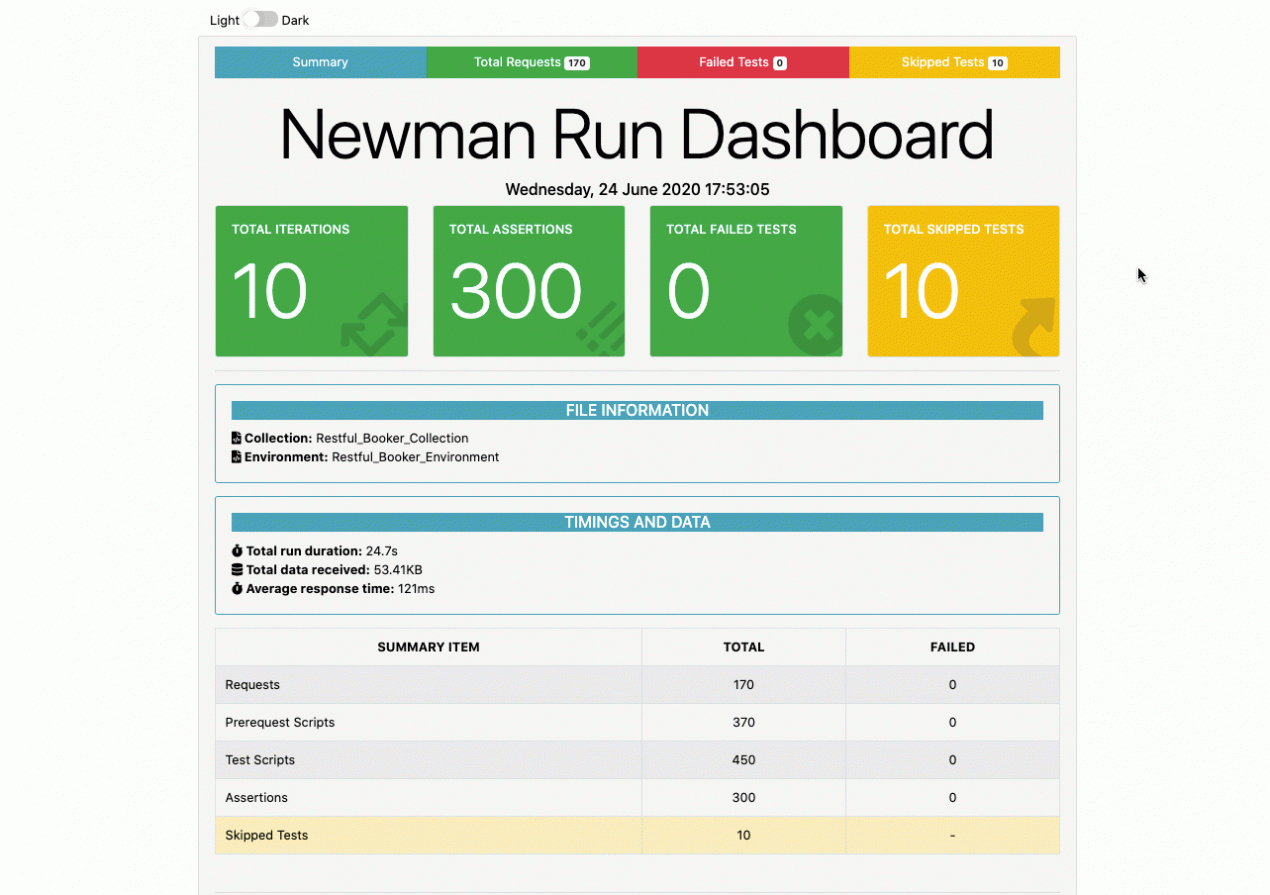Click the 10 total in Skipped Tests row
Screen dimensions: 1270x895
[x=743, y=835]
